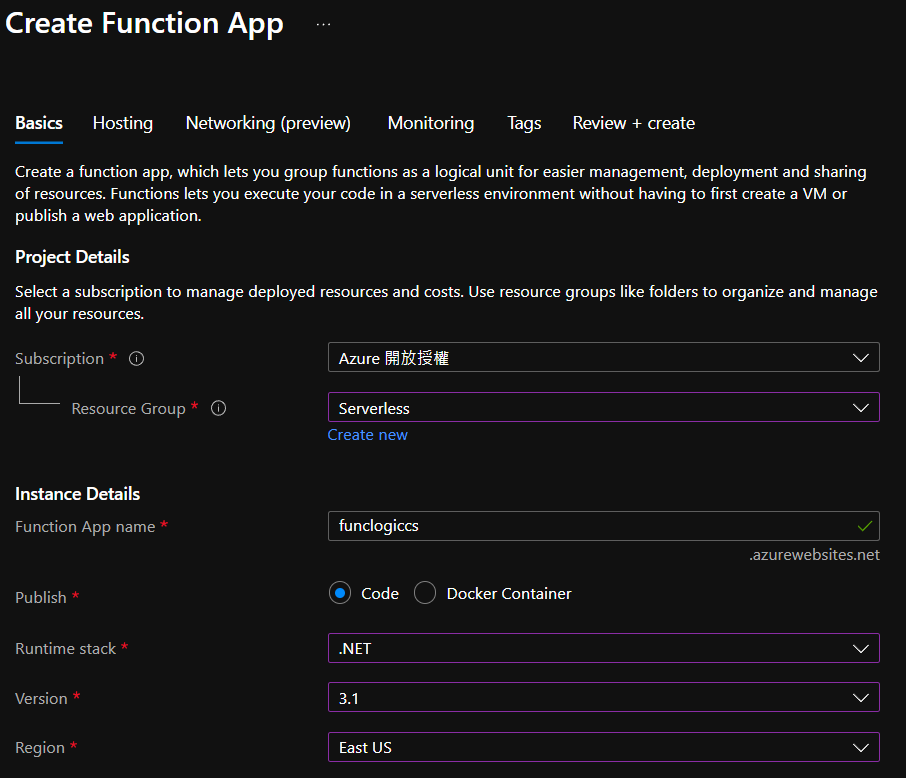Screen dimensions: 906x778
Task: Click the Function App name input field
Action: pos(590,526)
